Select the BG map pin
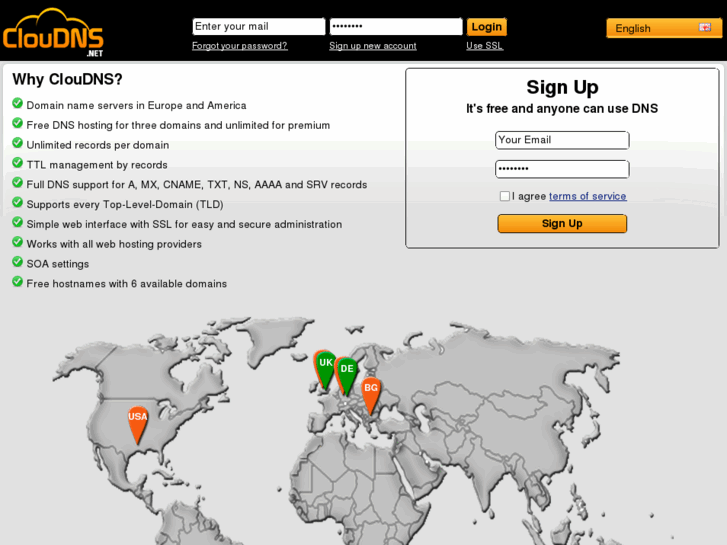727x545 pixels. 370,395
